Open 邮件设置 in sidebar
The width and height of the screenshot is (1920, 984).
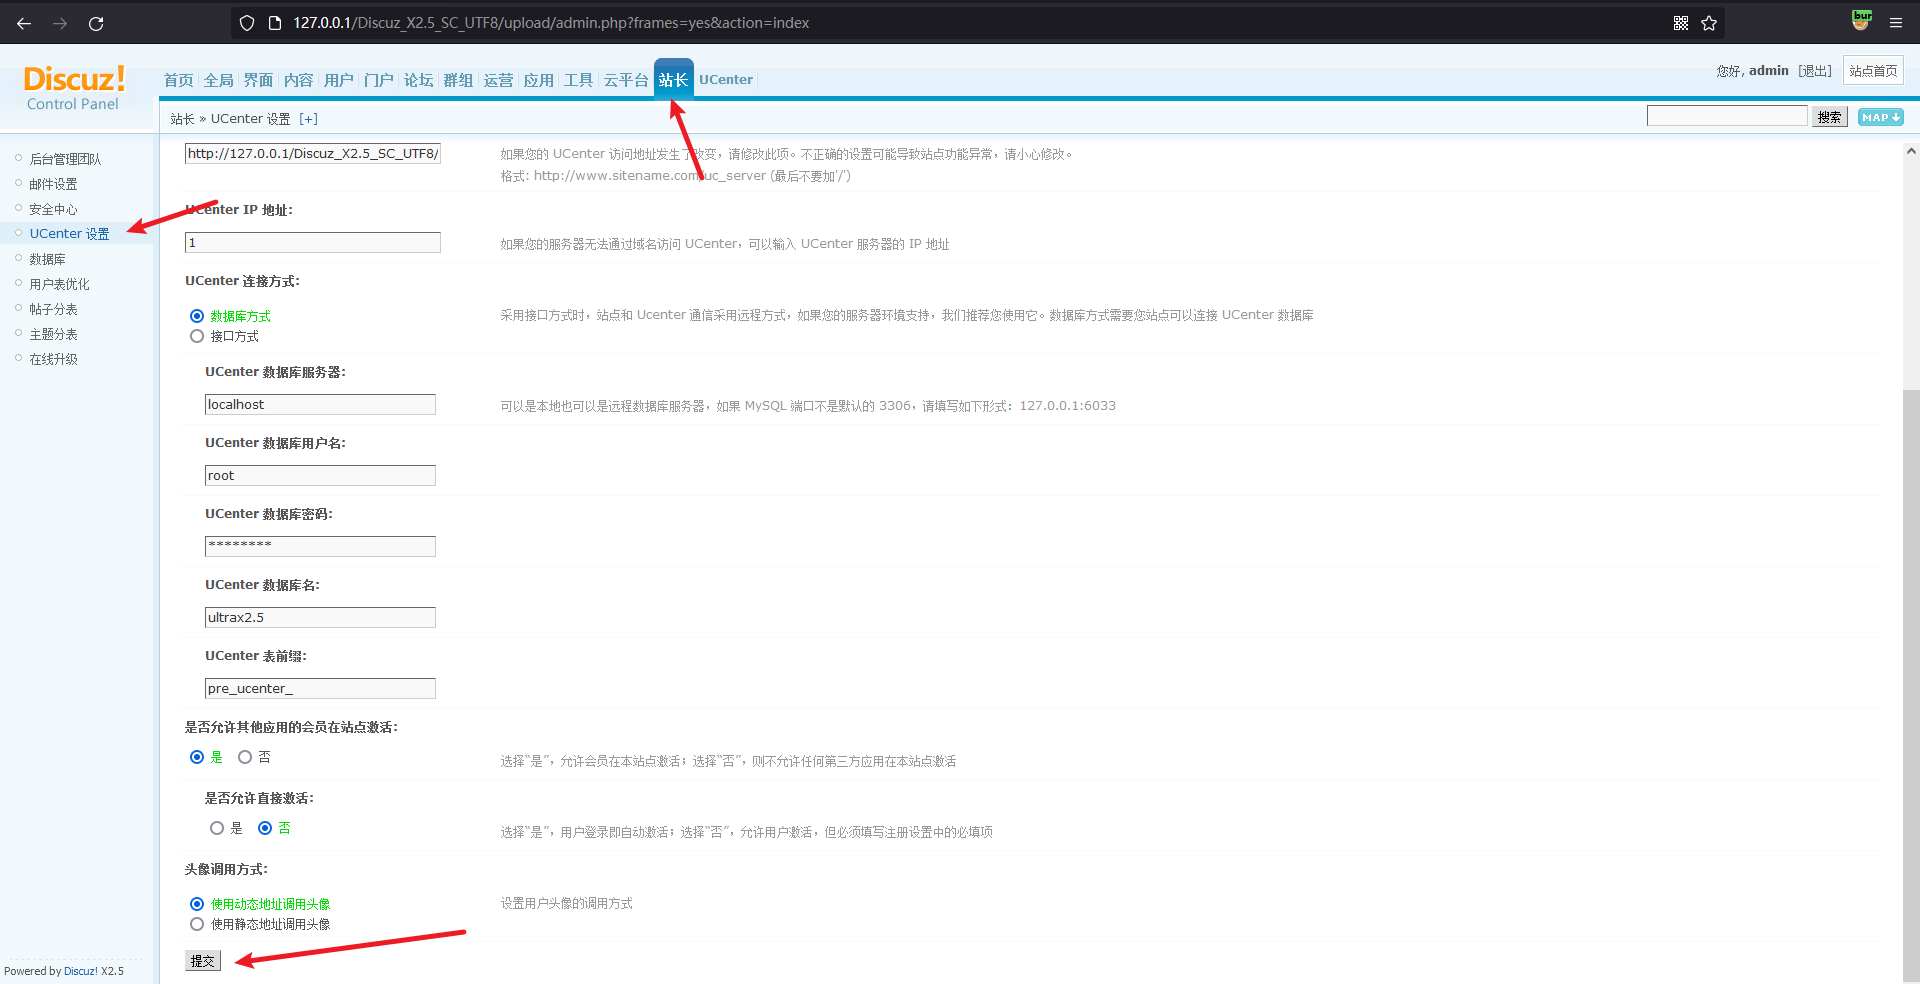pyautogui.click(x=53, y=184)
